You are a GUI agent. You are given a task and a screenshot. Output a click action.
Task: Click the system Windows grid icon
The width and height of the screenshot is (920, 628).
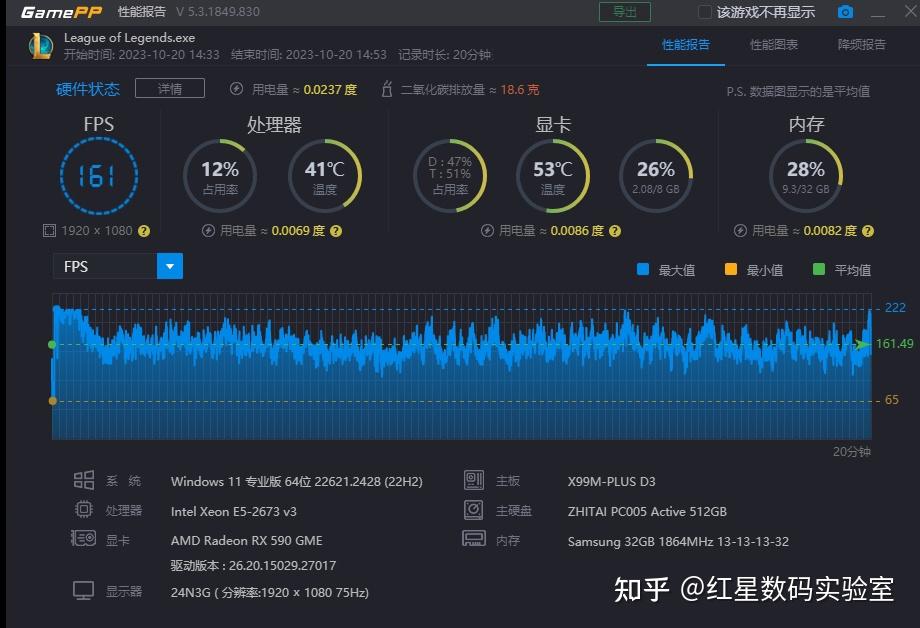pyautogui.click(x=84, y=480)
